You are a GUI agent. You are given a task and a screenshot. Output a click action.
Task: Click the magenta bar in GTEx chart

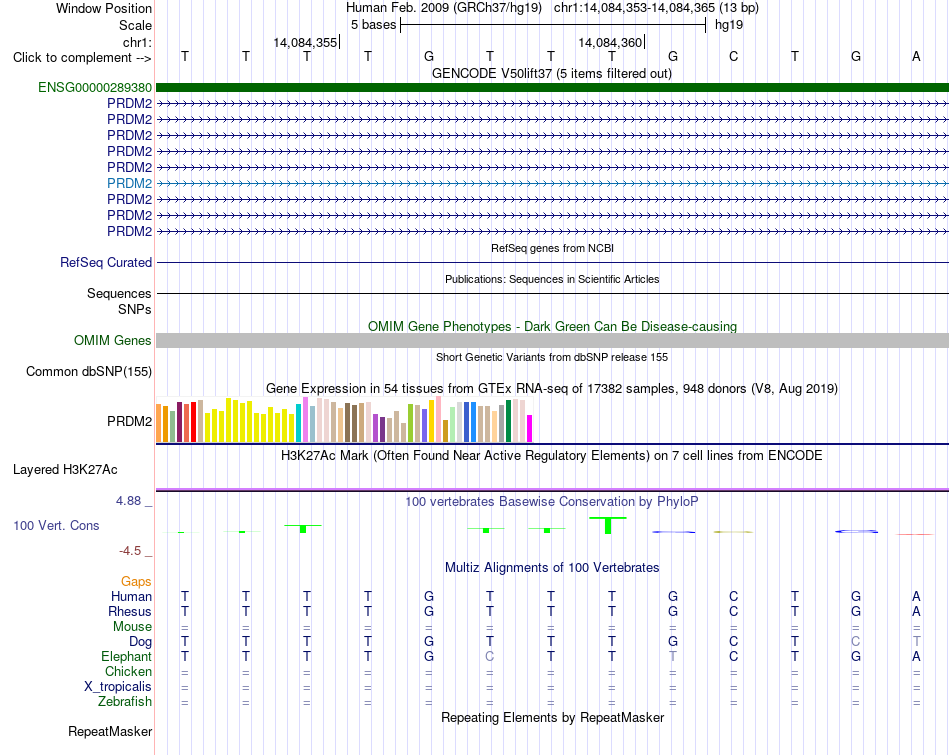coord(530,428)
